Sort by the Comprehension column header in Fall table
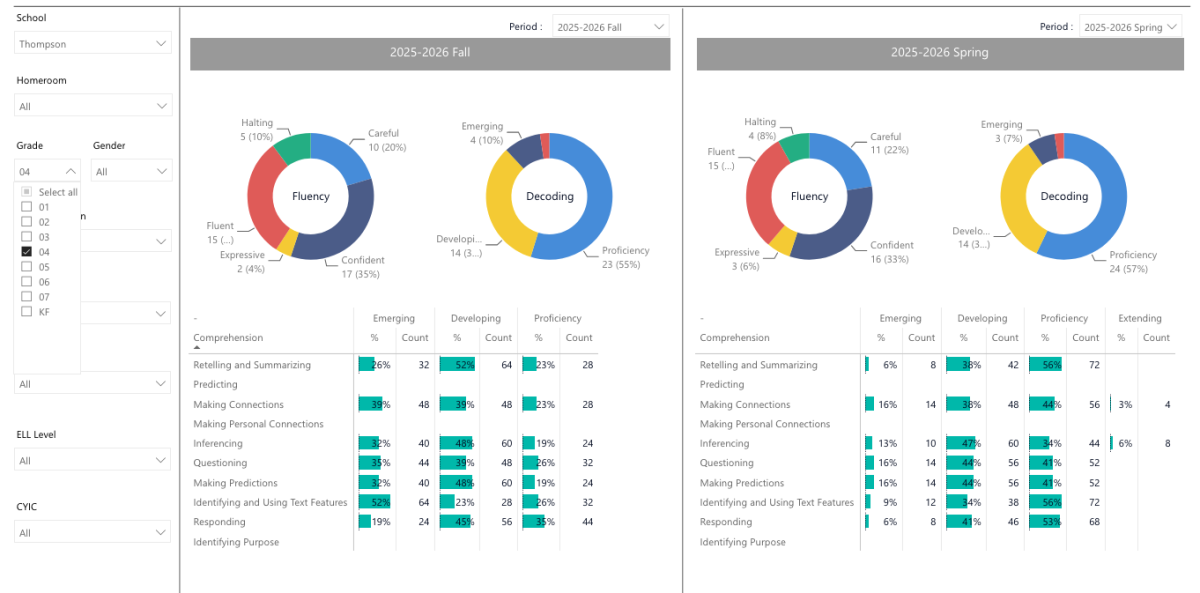 click(228, 338)
